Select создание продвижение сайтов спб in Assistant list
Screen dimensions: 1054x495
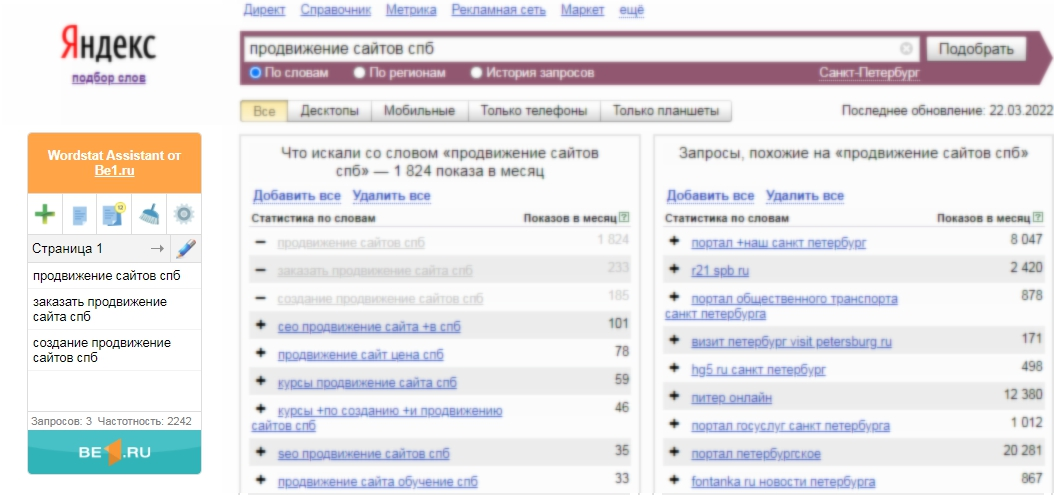(114, 350)
